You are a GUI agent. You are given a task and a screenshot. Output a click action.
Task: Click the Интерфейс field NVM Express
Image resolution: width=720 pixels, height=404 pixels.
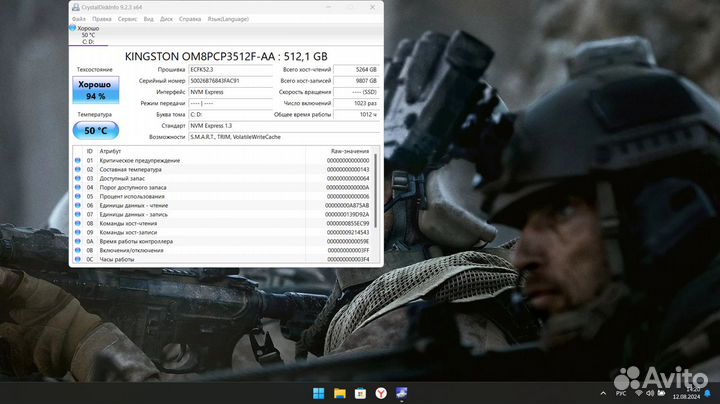coord(231,92)
